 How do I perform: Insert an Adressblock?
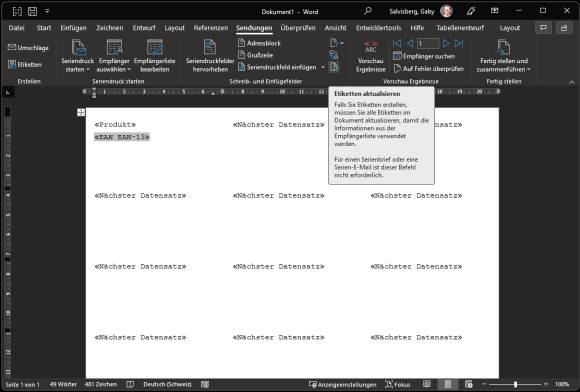pyautogui.click(x=259, y=43)
